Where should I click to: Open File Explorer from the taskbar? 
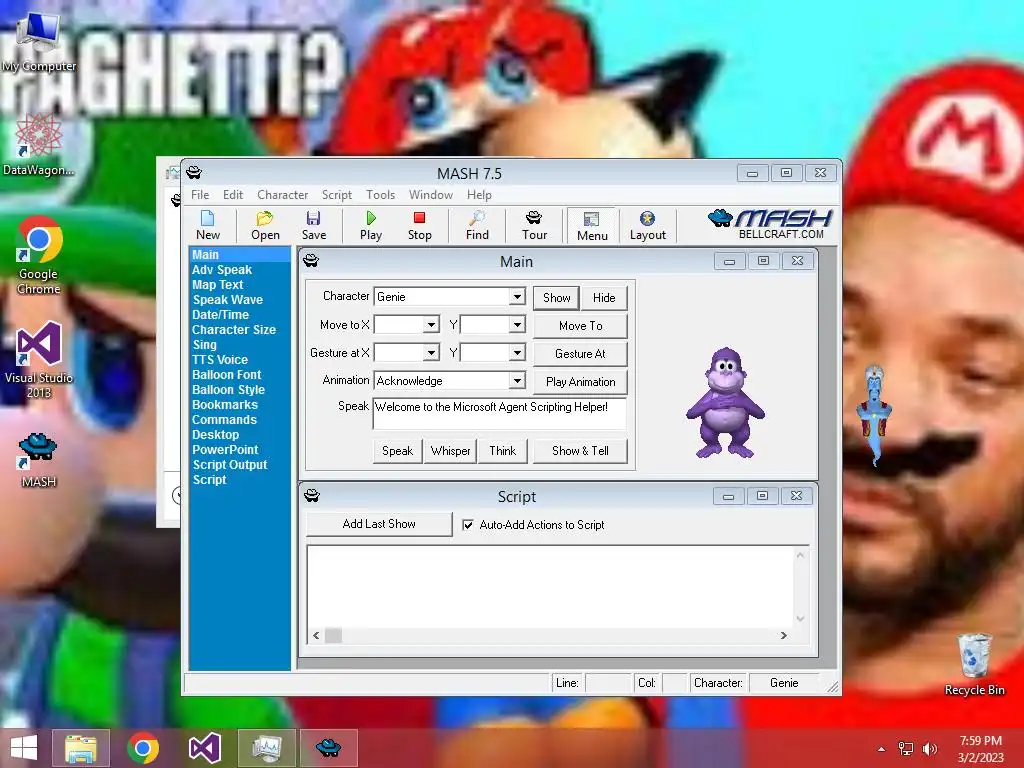pos(80,748)
